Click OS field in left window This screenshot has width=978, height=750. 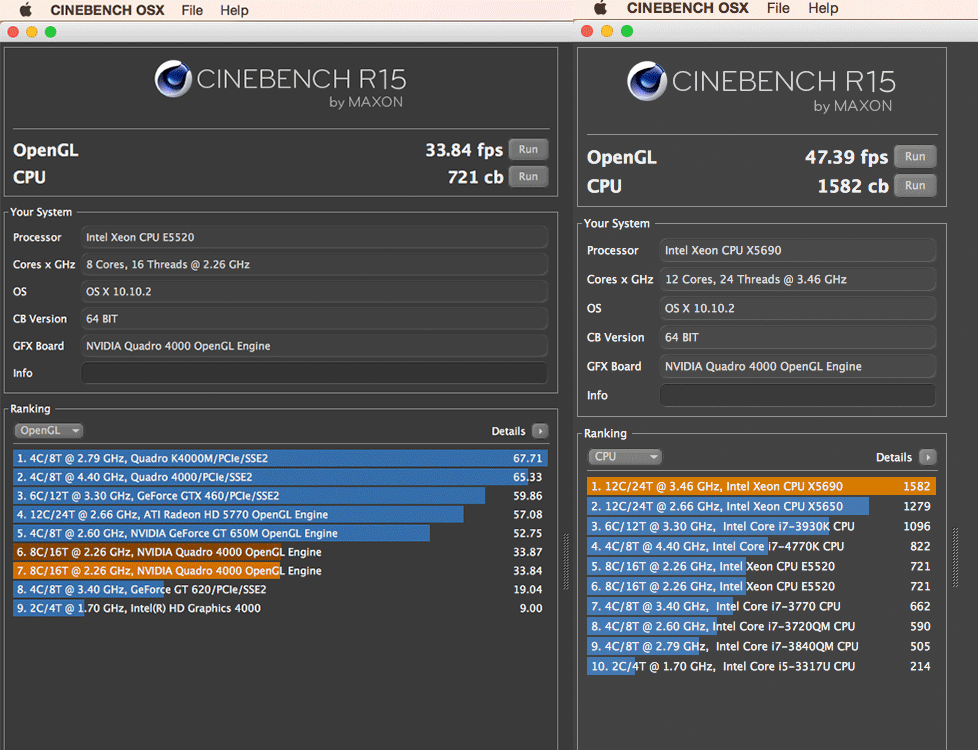[314, 291]
